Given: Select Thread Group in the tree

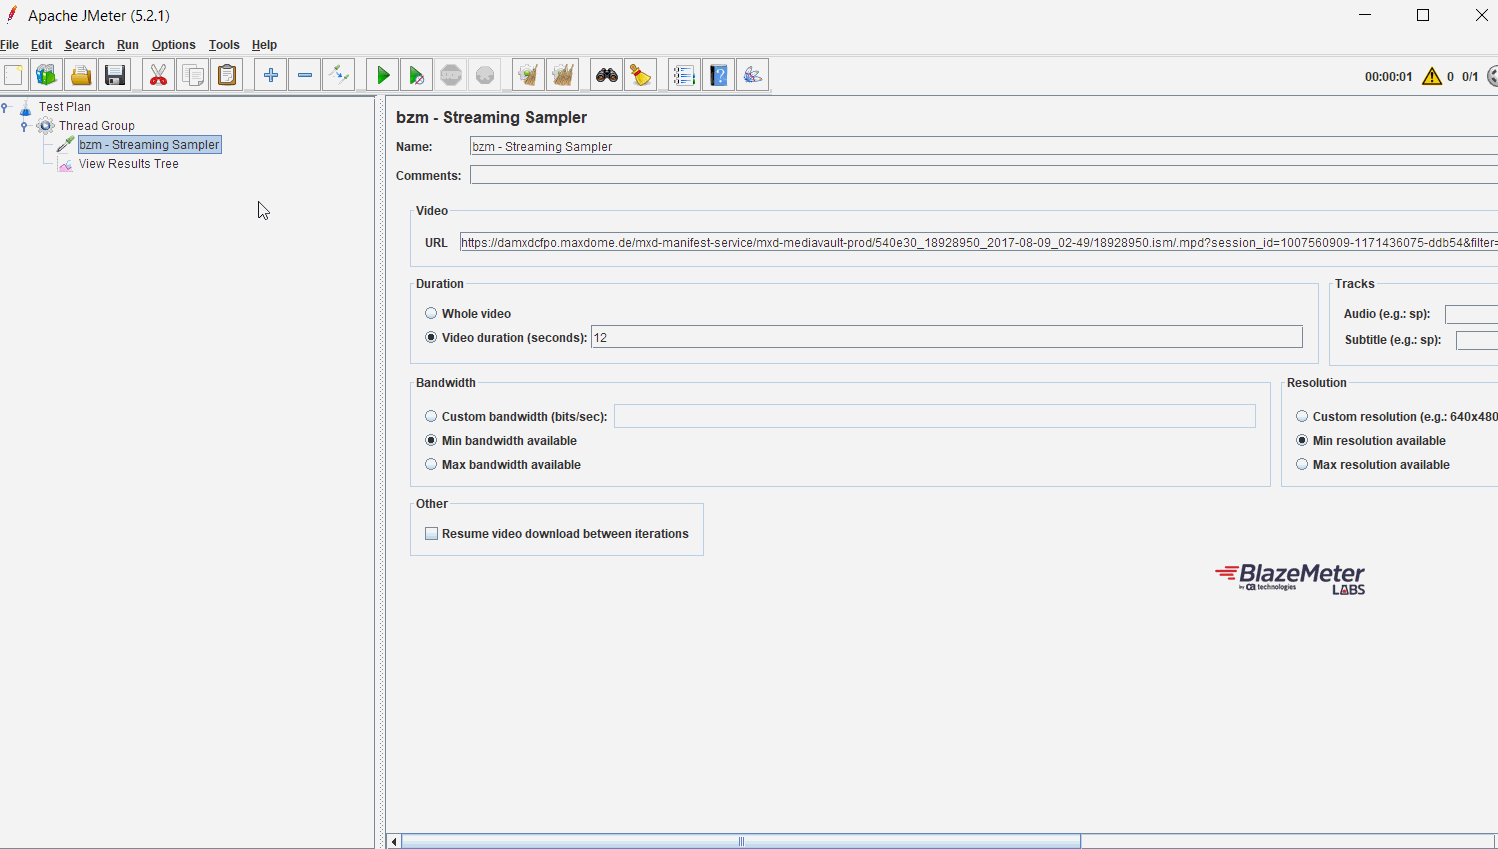Looking at the screenshot, I should coord(96,126).
